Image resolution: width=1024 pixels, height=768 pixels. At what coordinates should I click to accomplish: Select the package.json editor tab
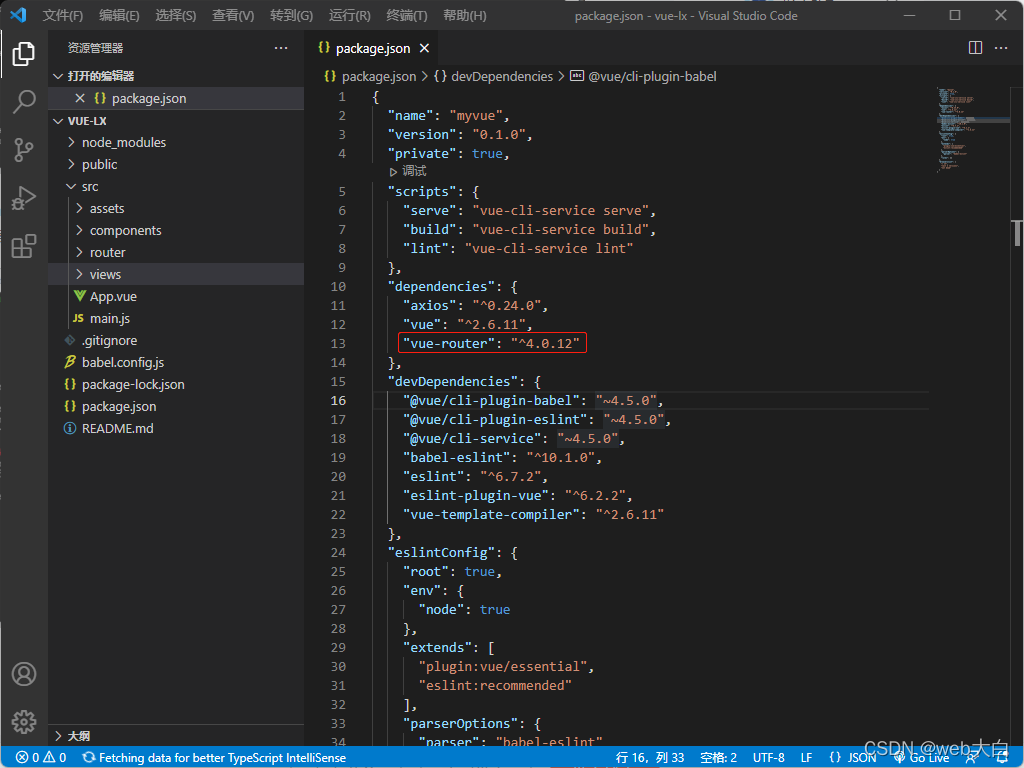[x=373, y=48]
